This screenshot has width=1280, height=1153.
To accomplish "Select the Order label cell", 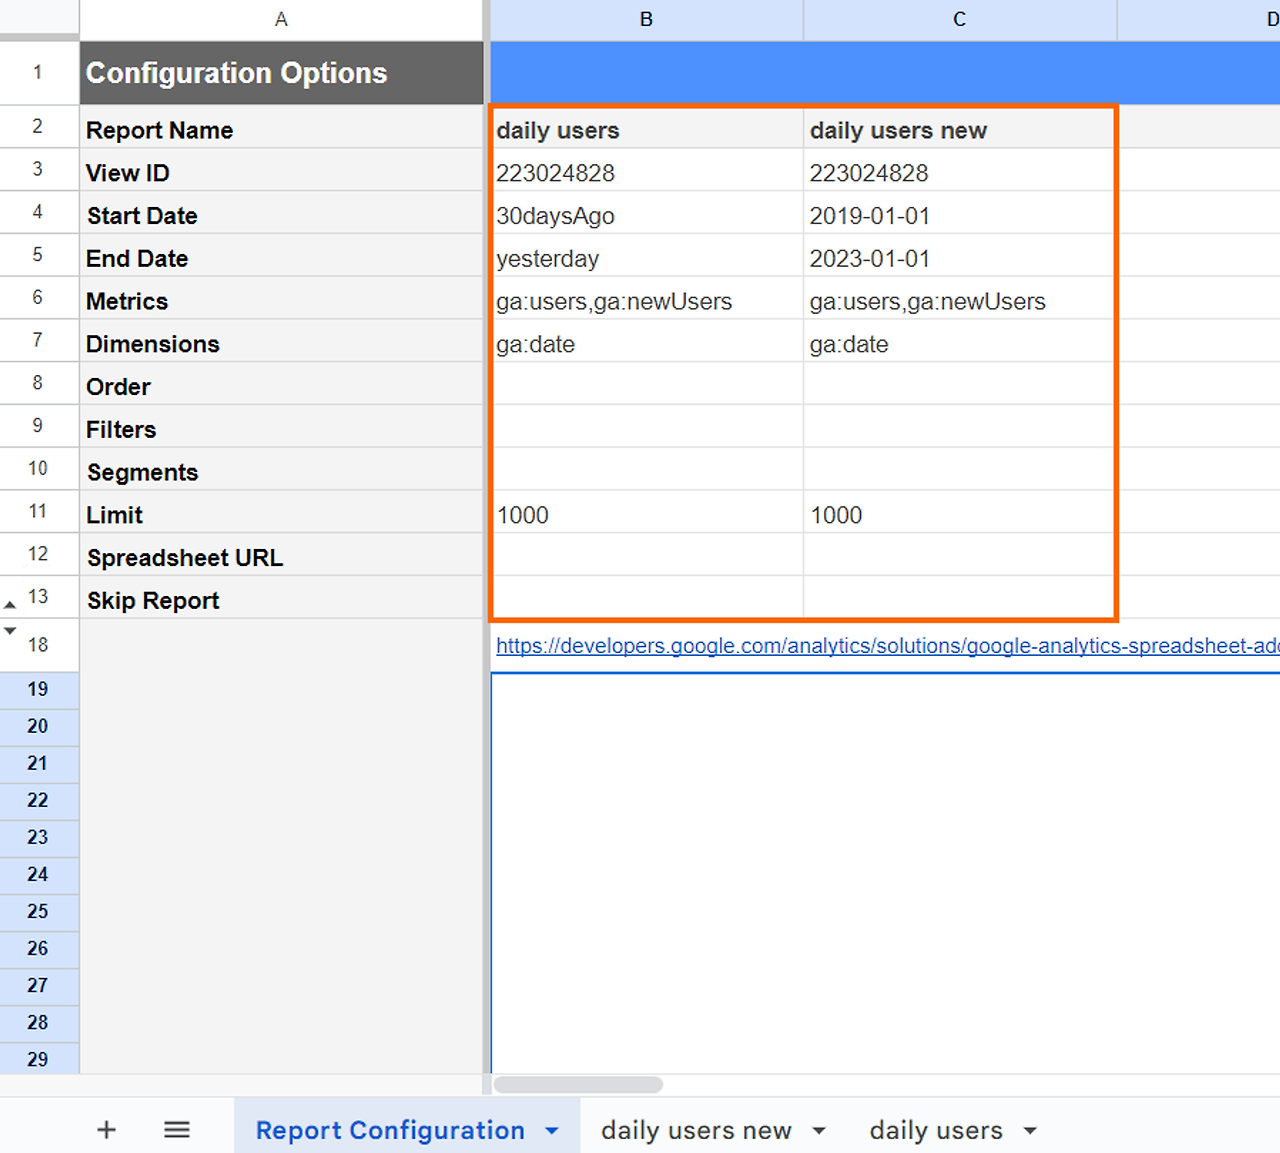I will [x=281, y=384].
